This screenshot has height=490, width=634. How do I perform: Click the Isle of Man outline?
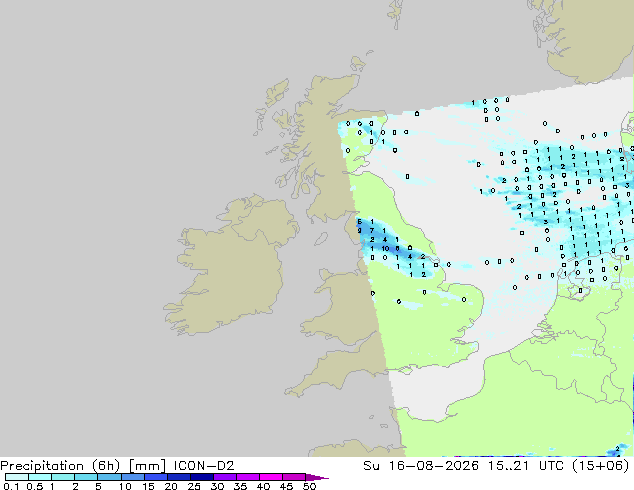click(321, 239)
